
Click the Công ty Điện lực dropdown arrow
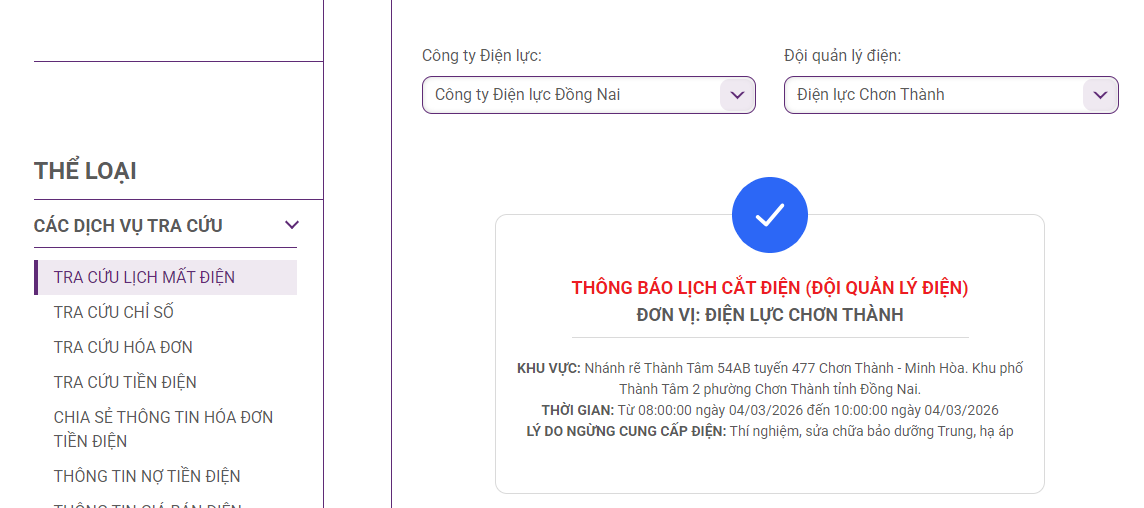tap(737, 95)
